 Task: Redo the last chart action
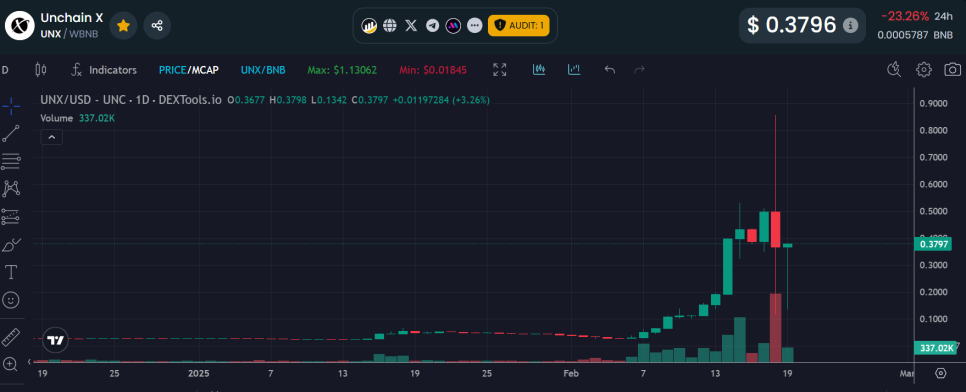pos(639,70)
